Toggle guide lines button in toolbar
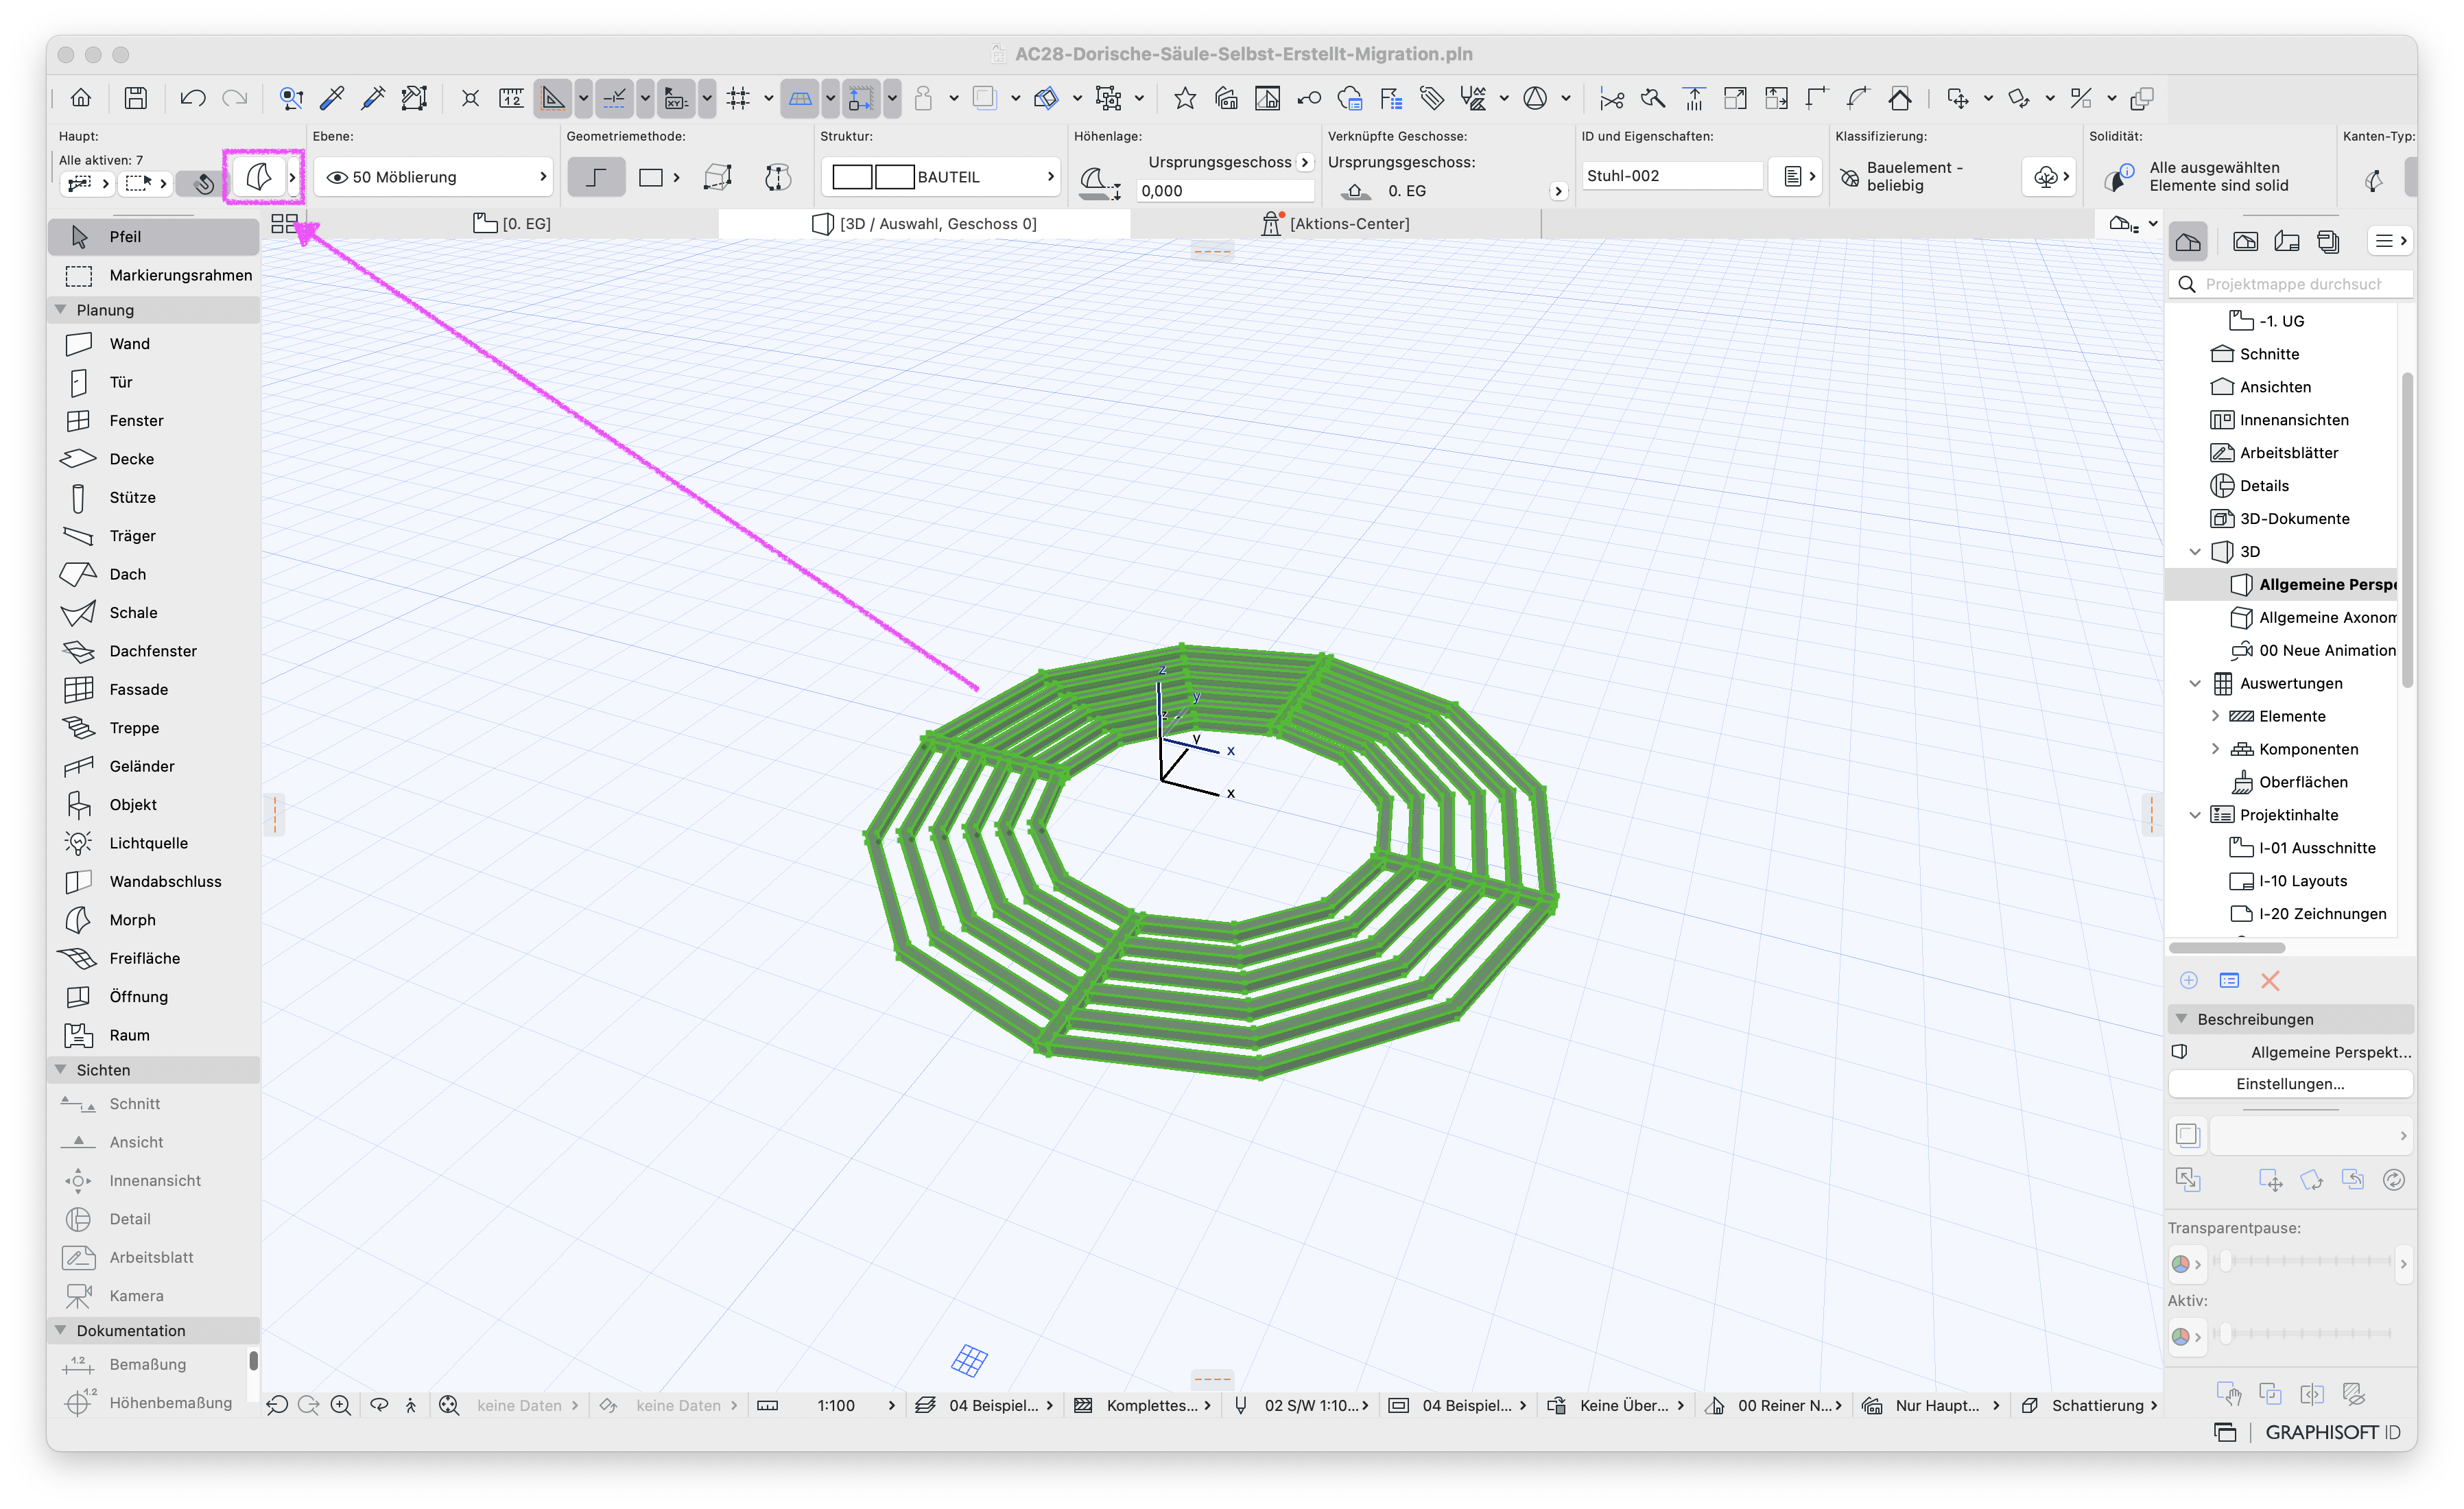This screenshot has width=2464, height=1509. [614, 98]
